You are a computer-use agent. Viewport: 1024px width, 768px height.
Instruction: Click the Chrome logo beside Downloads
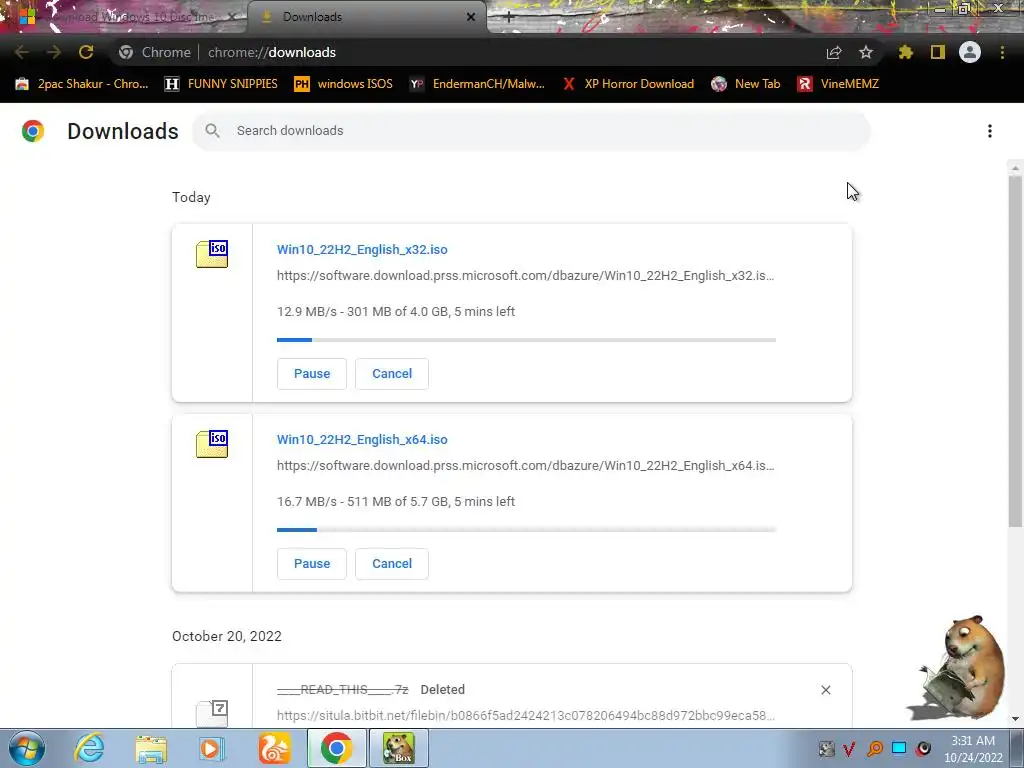33,131
